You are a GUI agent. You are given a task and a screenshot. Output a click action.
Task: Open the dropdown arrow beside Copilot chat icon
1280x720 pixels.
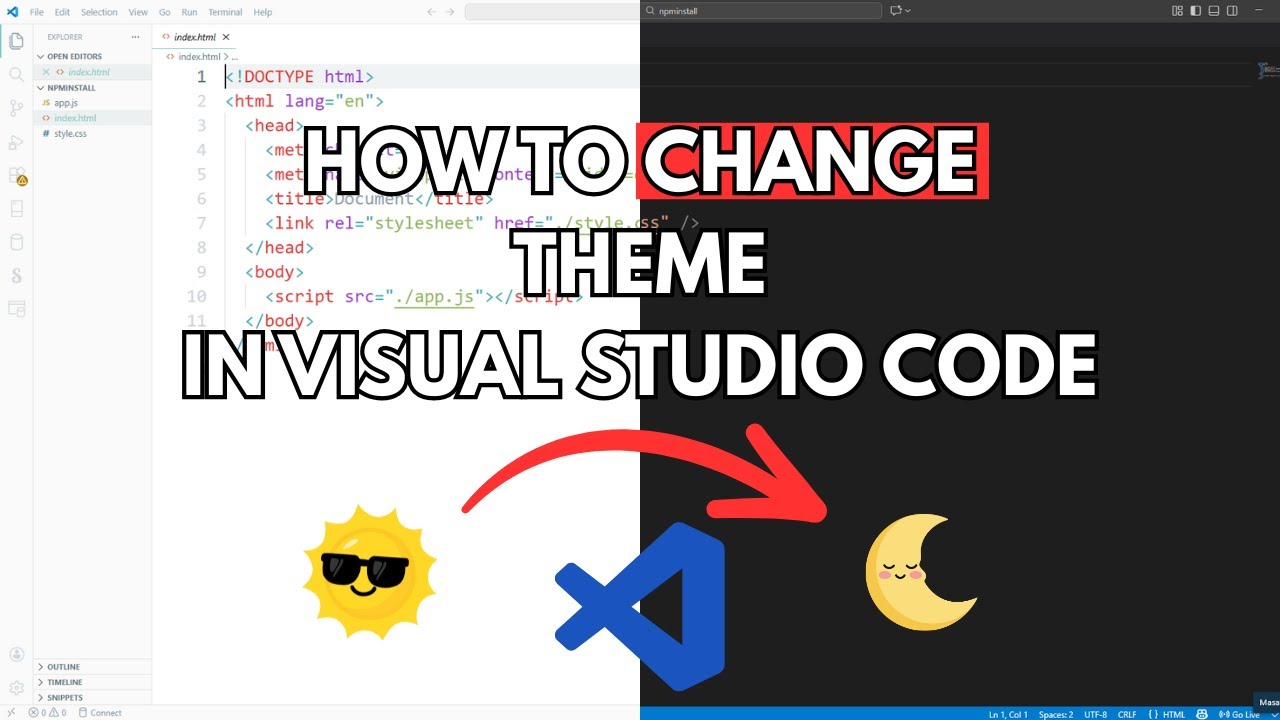908,11
